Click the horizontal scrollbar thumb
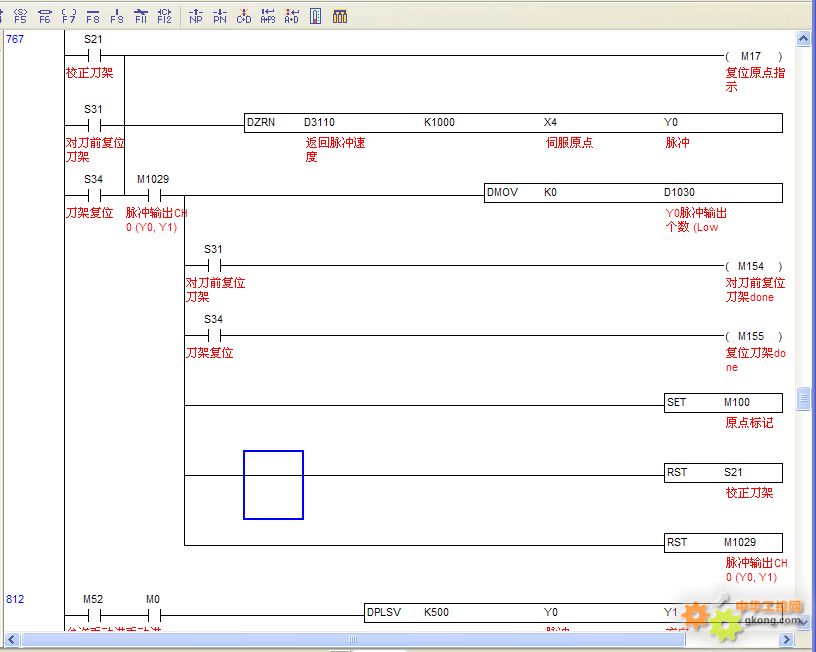The image size is (816, 652). point(353,639)
